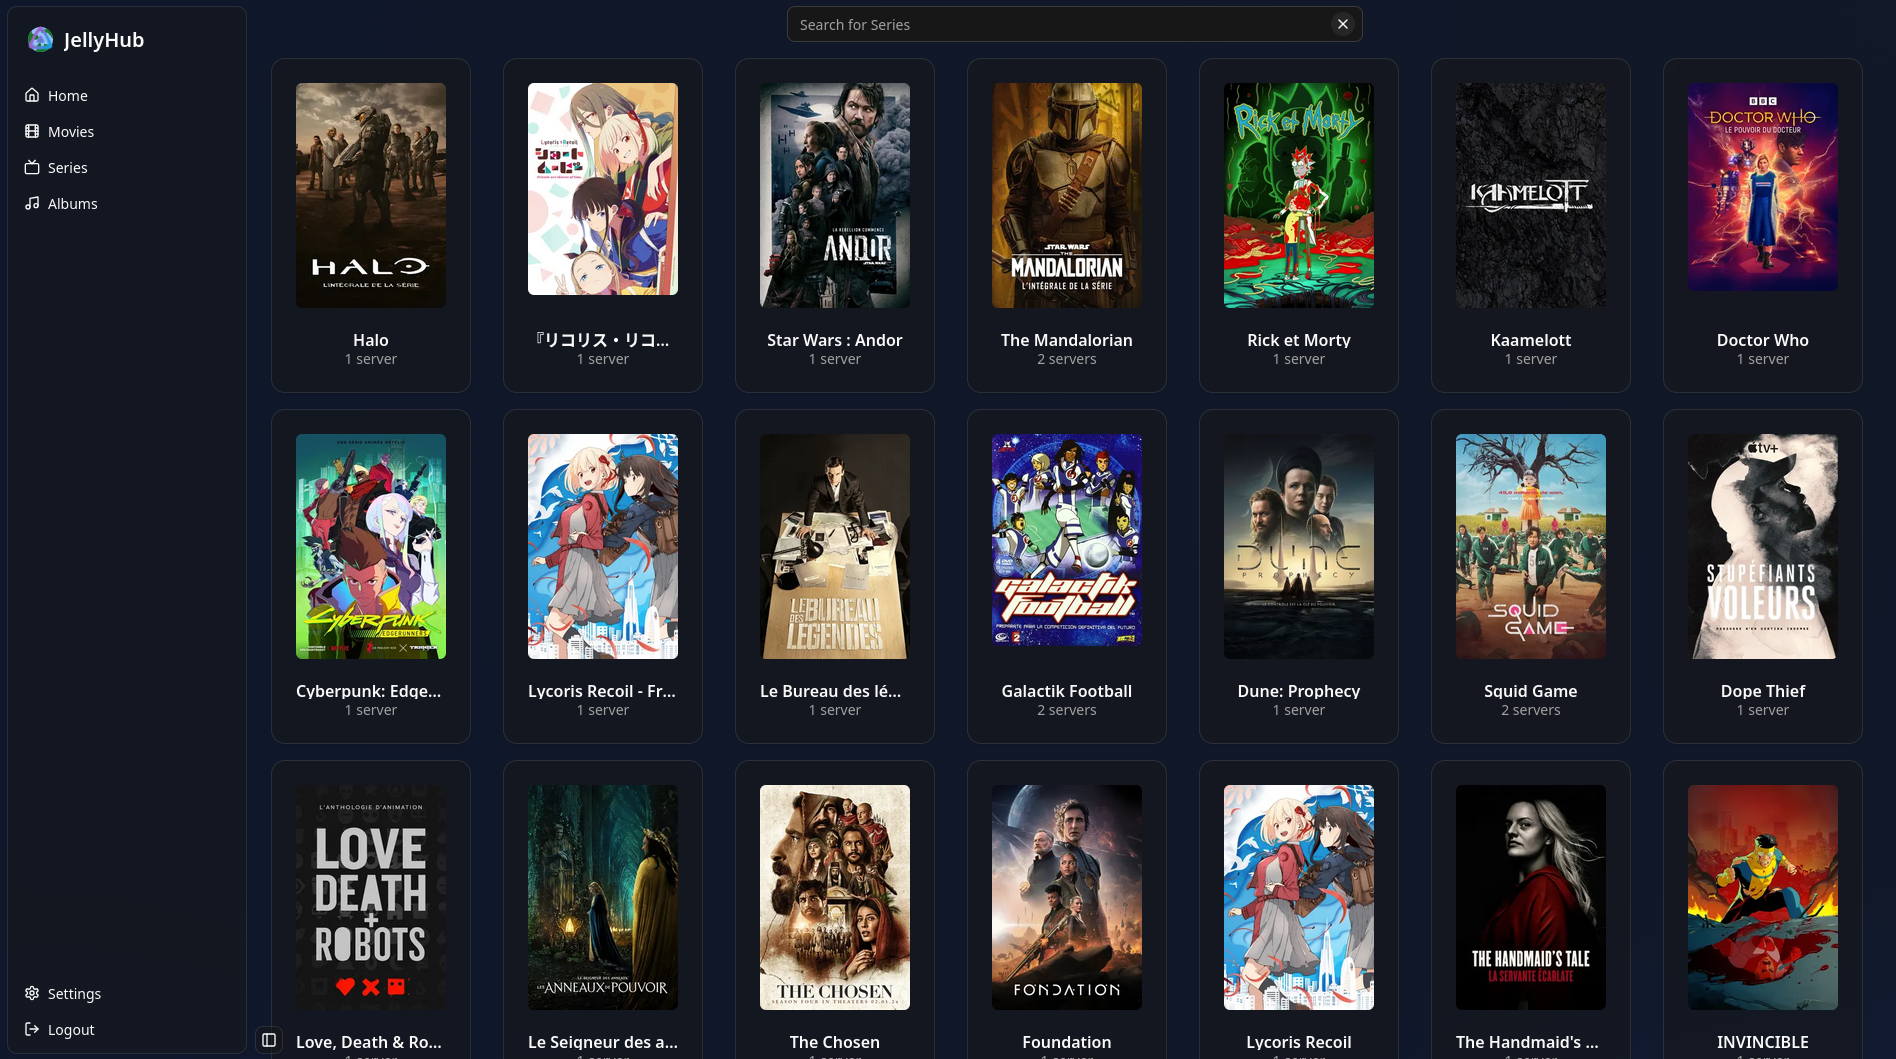Open The Mandalorian poster
The width and height of the screenshot is (1896, 1059).
(x=1067, y=195)
